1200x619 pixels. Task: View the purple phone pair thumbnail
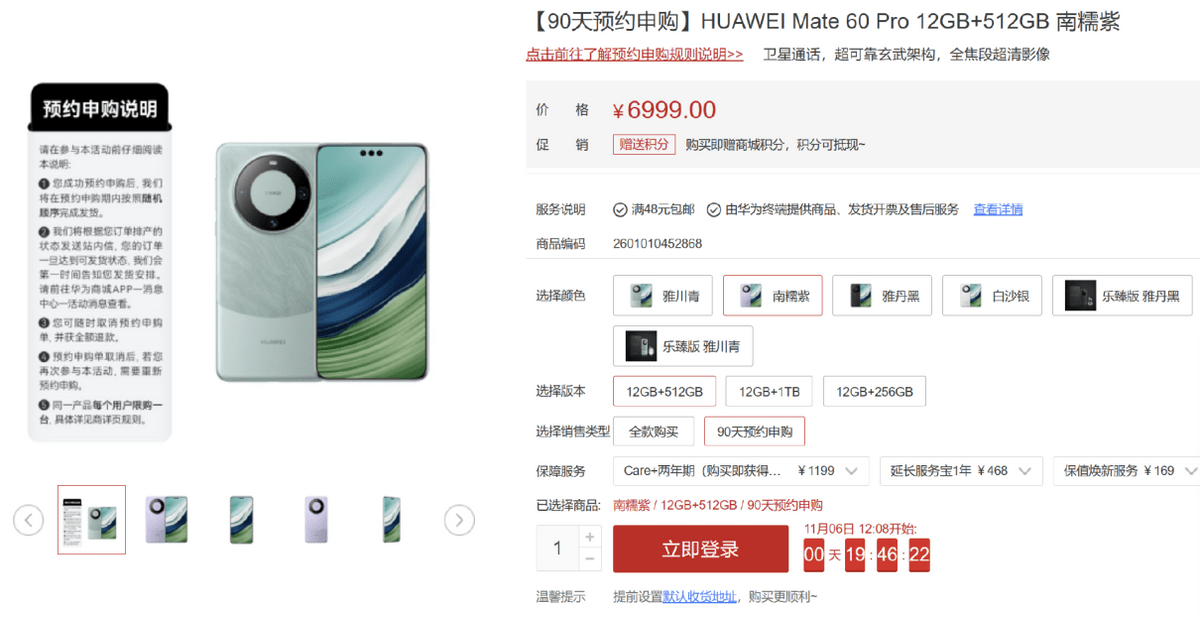[x=167, y=519]
